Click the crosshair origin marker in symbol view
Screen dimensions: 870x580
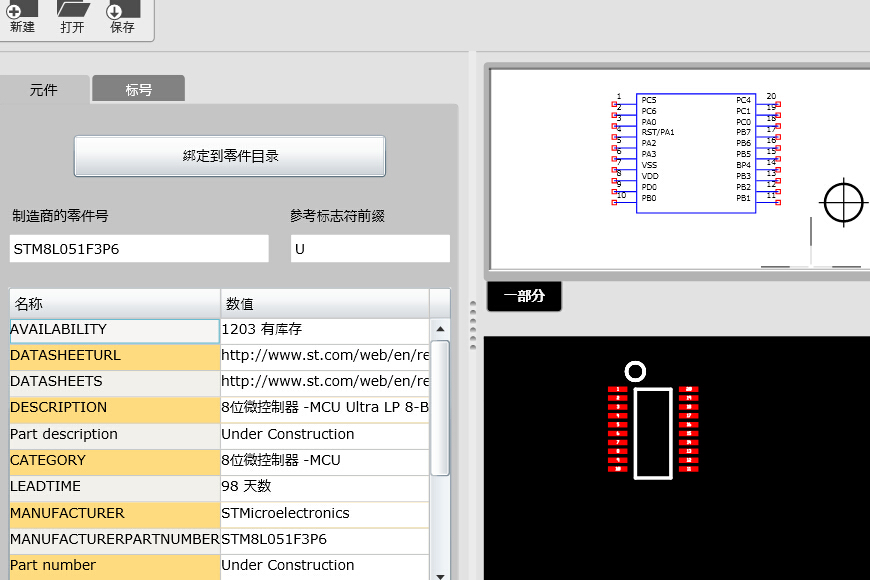(843, 203)
